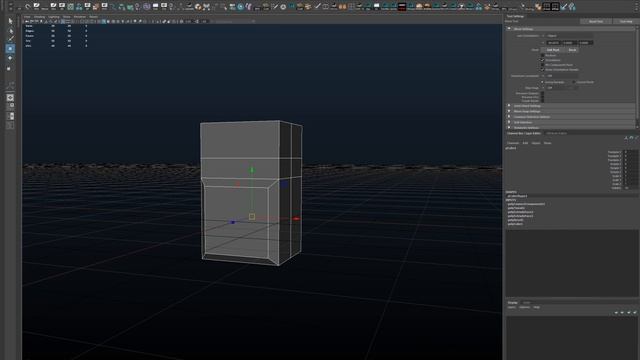Set four-view quick layout

click(10, 107)
